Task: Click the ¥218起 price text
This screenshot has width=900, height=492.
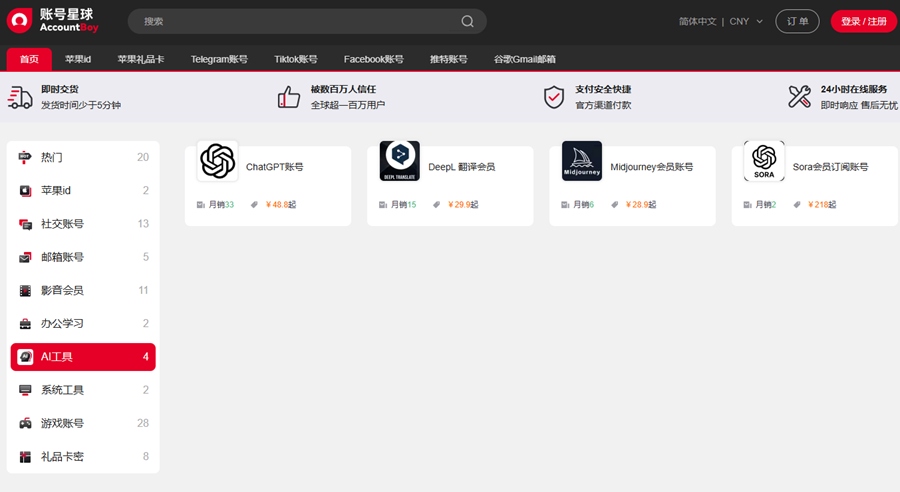Action: point(821,204)
